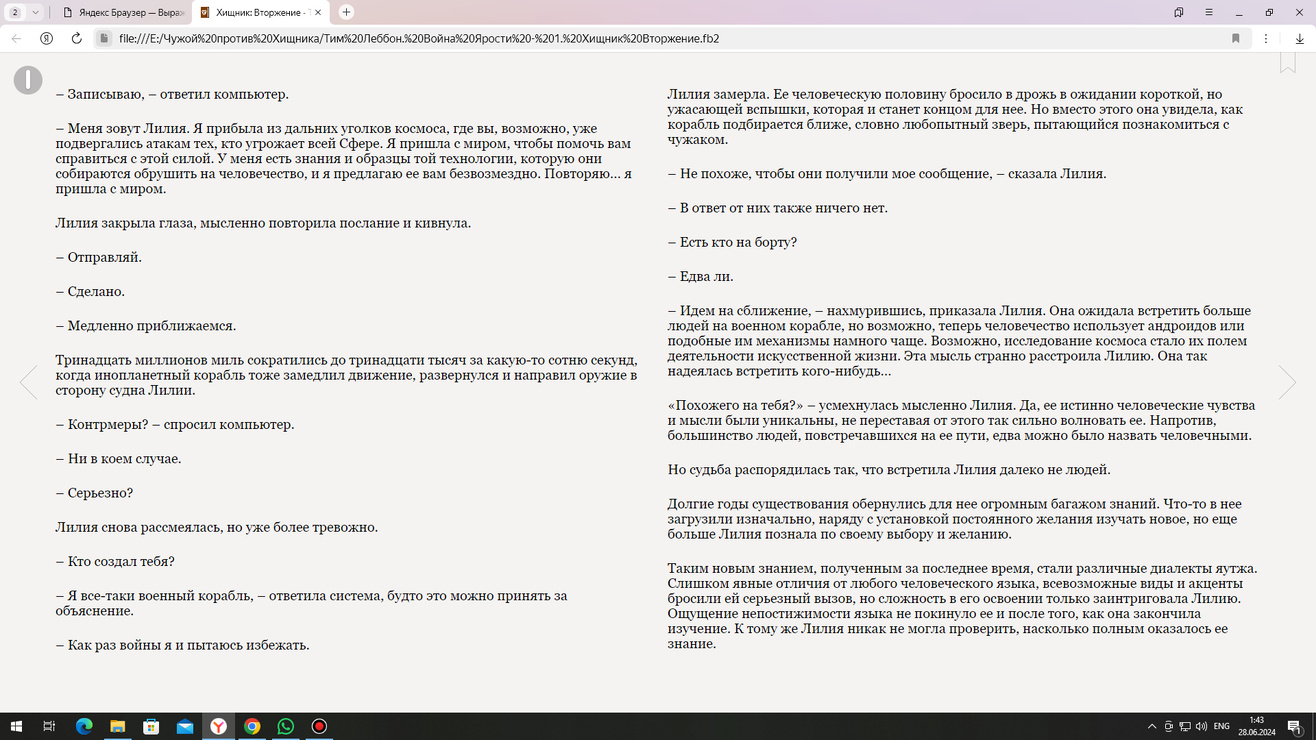
Task: Click the paragraph starting 'Лилия замерла'
Action: [956, 117]
